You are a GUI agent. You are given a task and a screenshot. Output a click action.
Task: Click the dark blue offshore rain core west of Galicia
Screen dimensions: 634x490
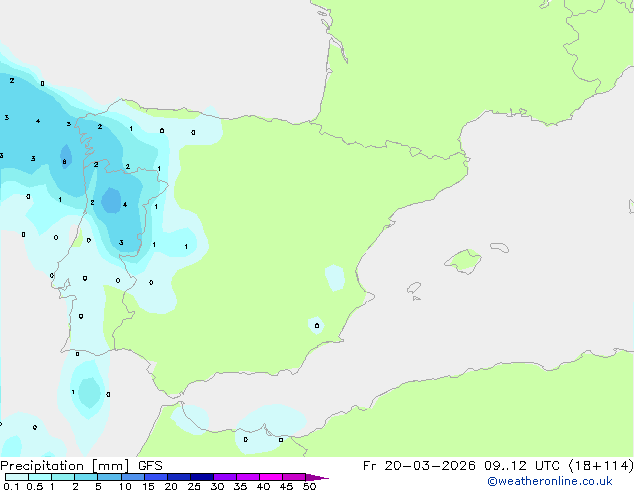pos(66,156)
